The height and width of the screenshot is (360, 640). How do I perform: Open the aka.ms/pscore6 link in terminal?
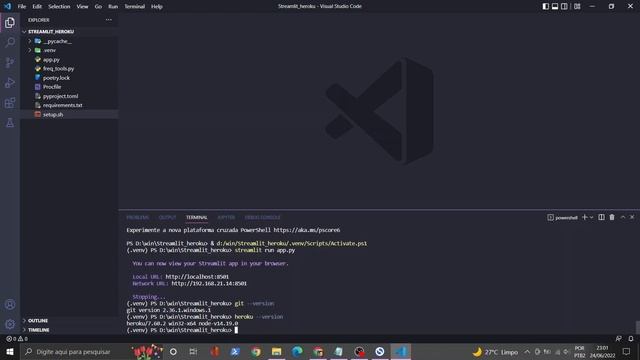tap(307, 230)
